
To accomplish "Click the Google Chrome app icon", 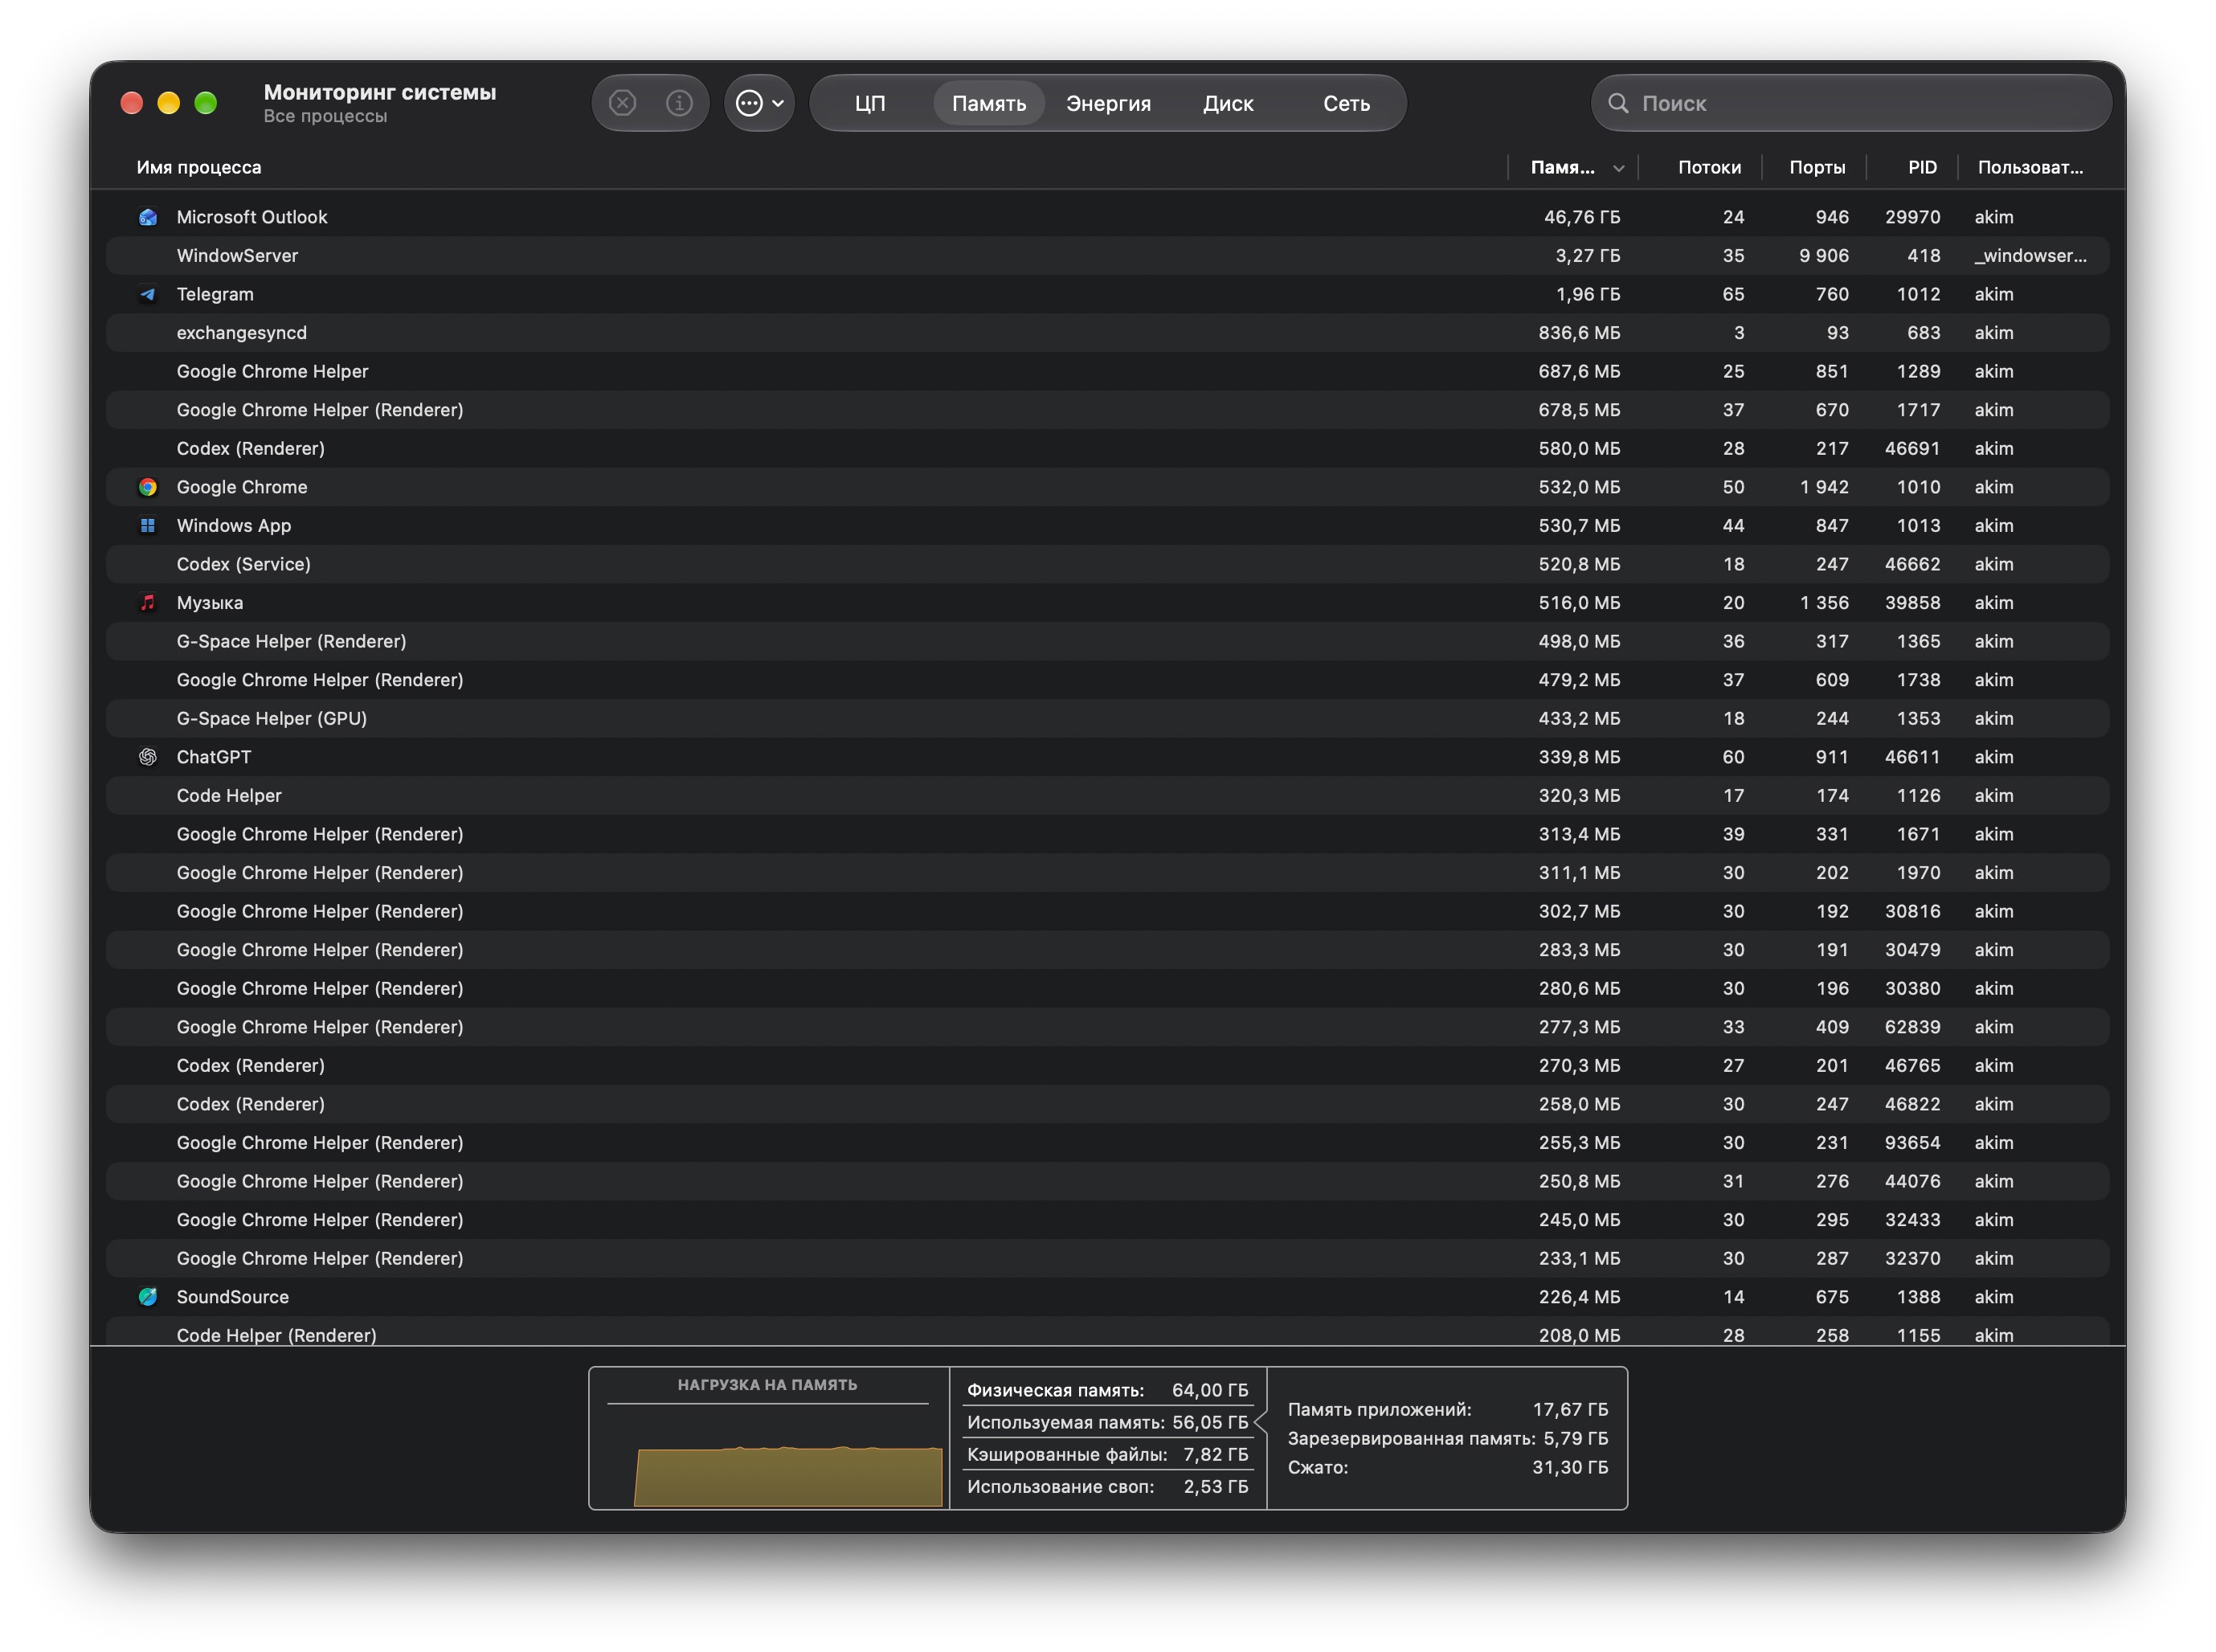I will click(x=148, y=487).
